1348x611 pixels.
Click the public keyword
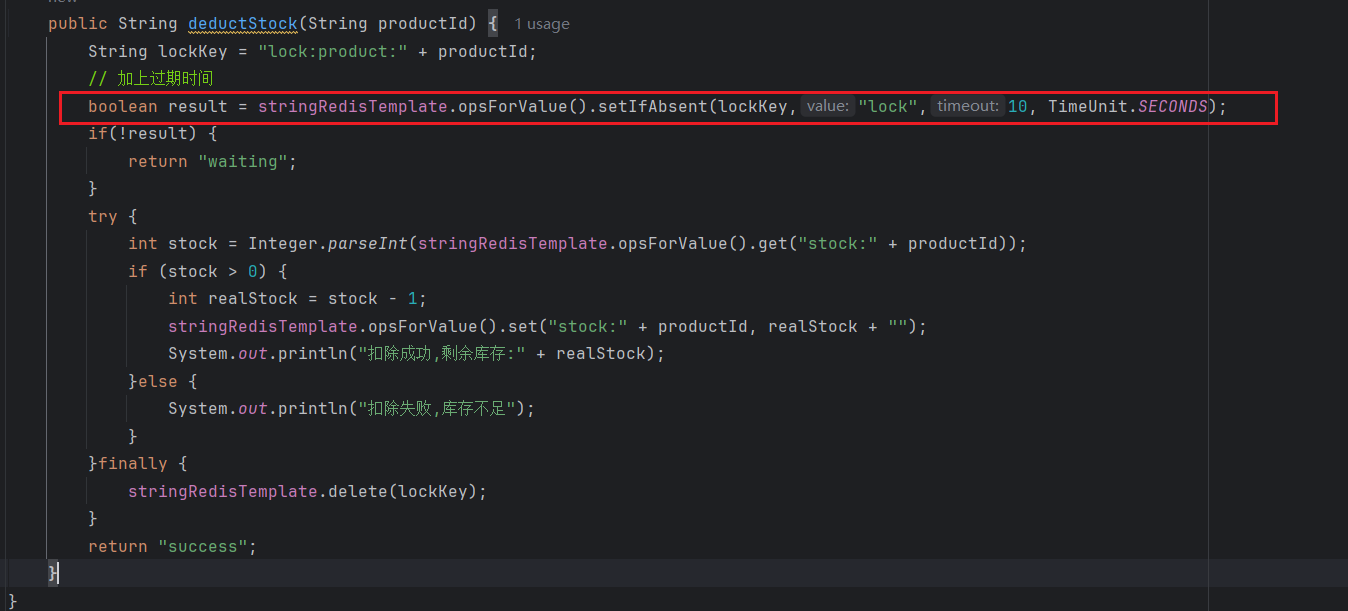[x=78, y=23]
